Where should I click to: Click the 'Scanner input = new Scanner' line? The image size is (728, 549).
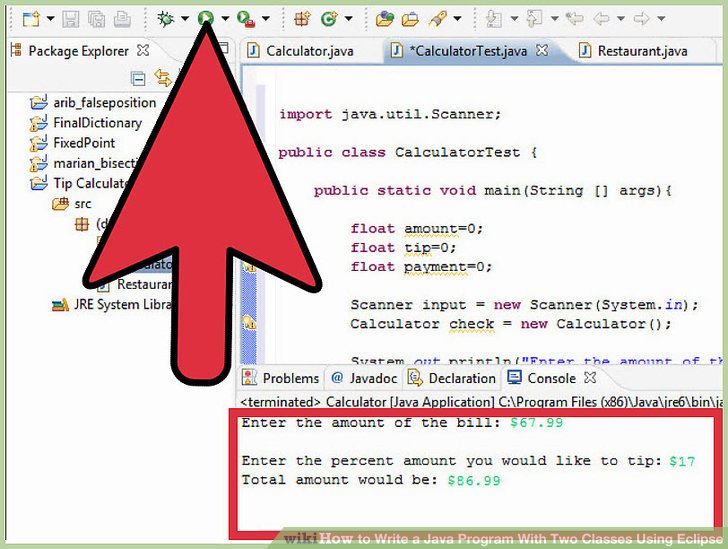(x=524, y=305)
